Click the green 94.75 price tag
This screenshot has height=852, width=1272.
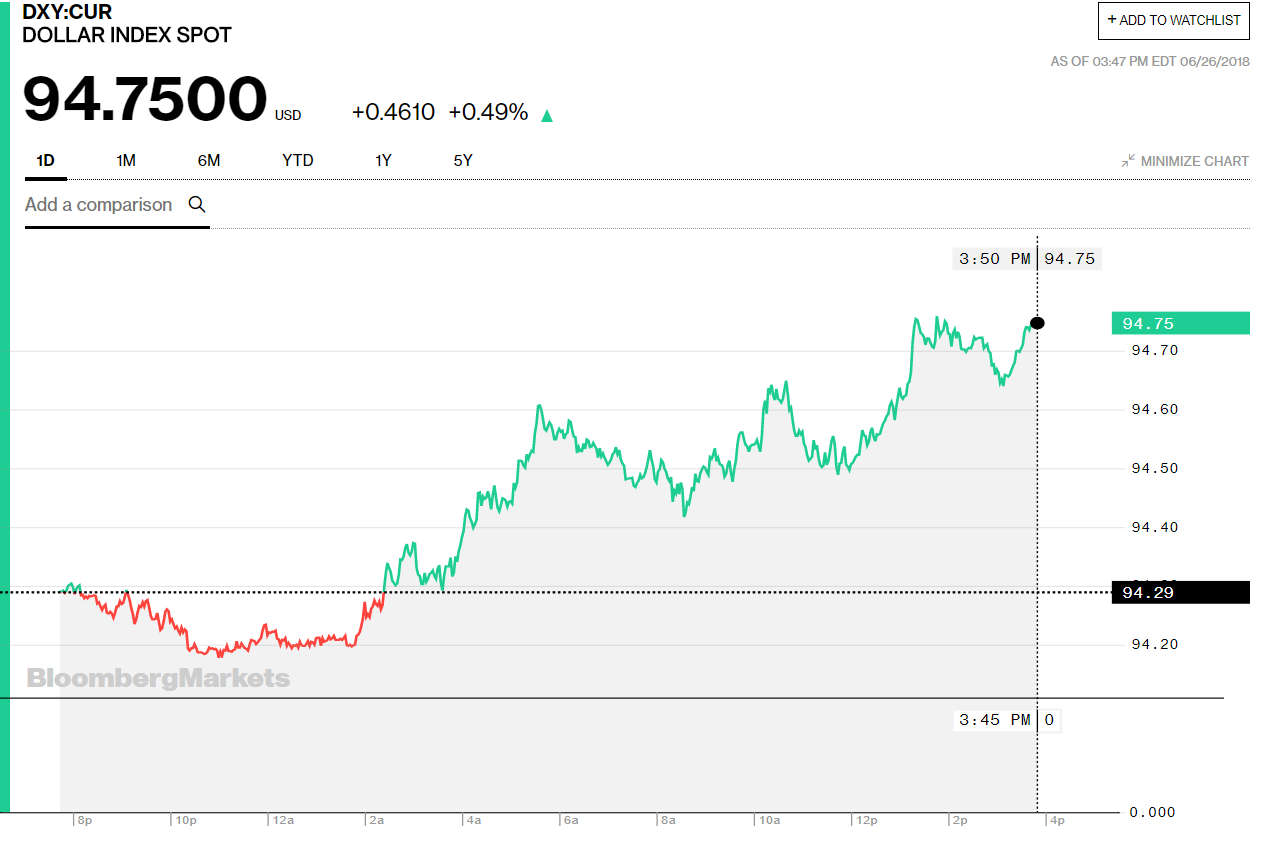[1180, 323]
